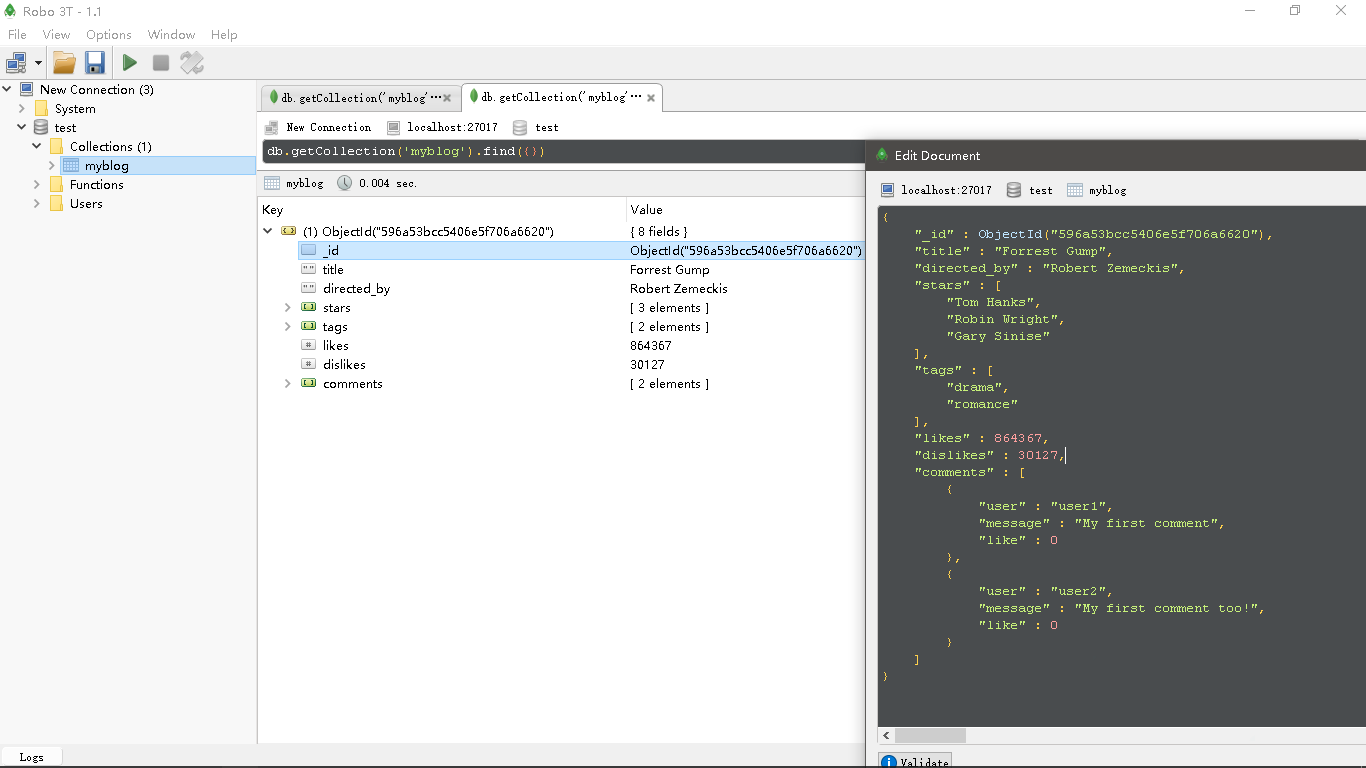Open the Options menu
1366x768 pixels.
tap(109, 34)
